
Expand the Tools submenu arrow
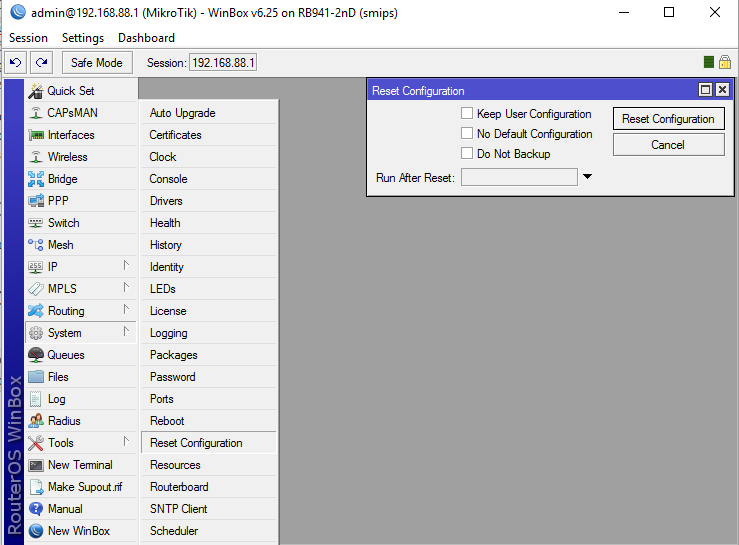point(126,441)
